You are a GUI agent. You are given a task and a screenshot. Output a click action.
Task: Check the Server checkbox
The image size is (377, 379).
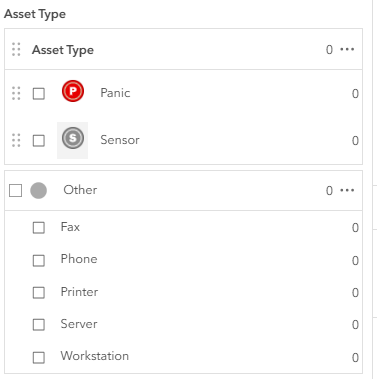39,324
